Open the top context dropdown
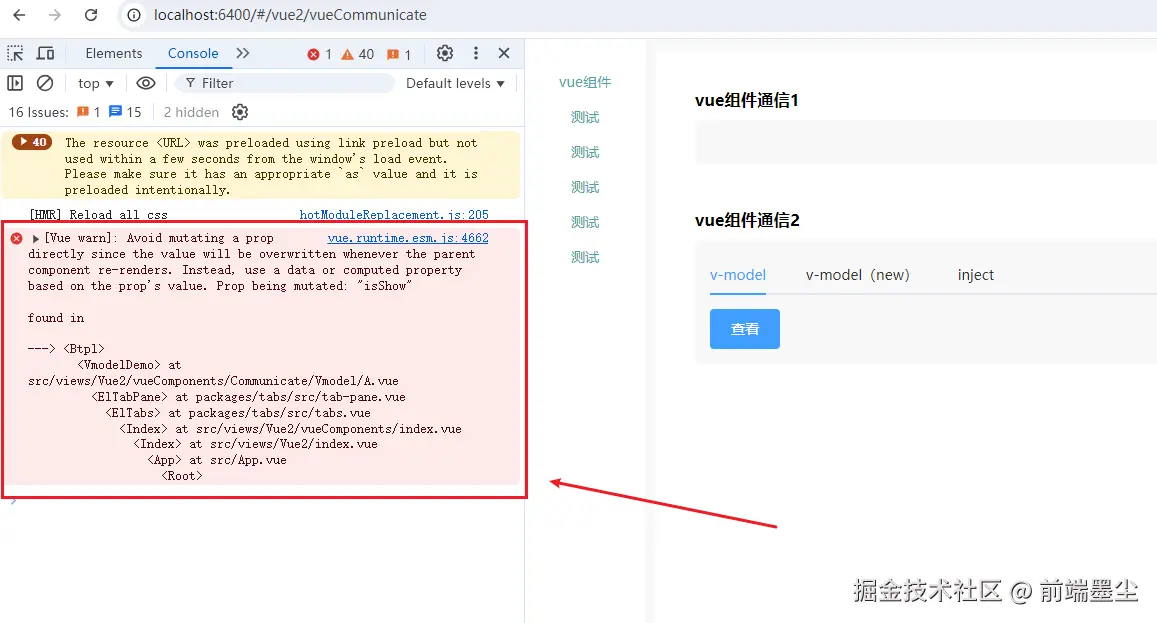 (96, 83)
